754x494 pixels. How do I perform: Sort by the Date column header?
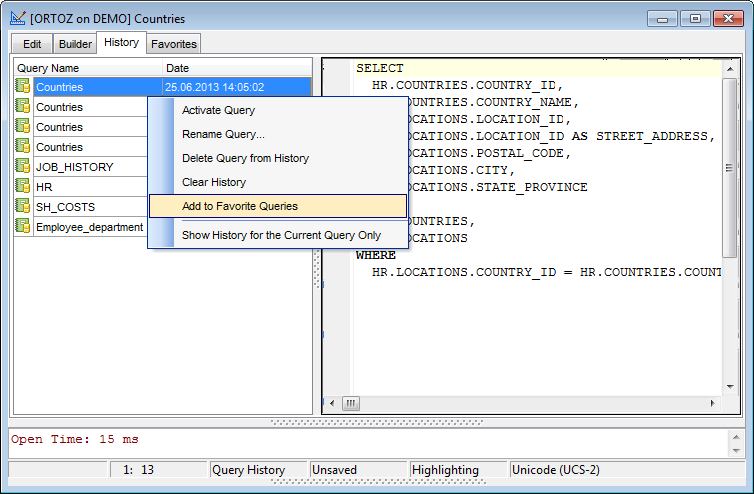coord(237,68)
